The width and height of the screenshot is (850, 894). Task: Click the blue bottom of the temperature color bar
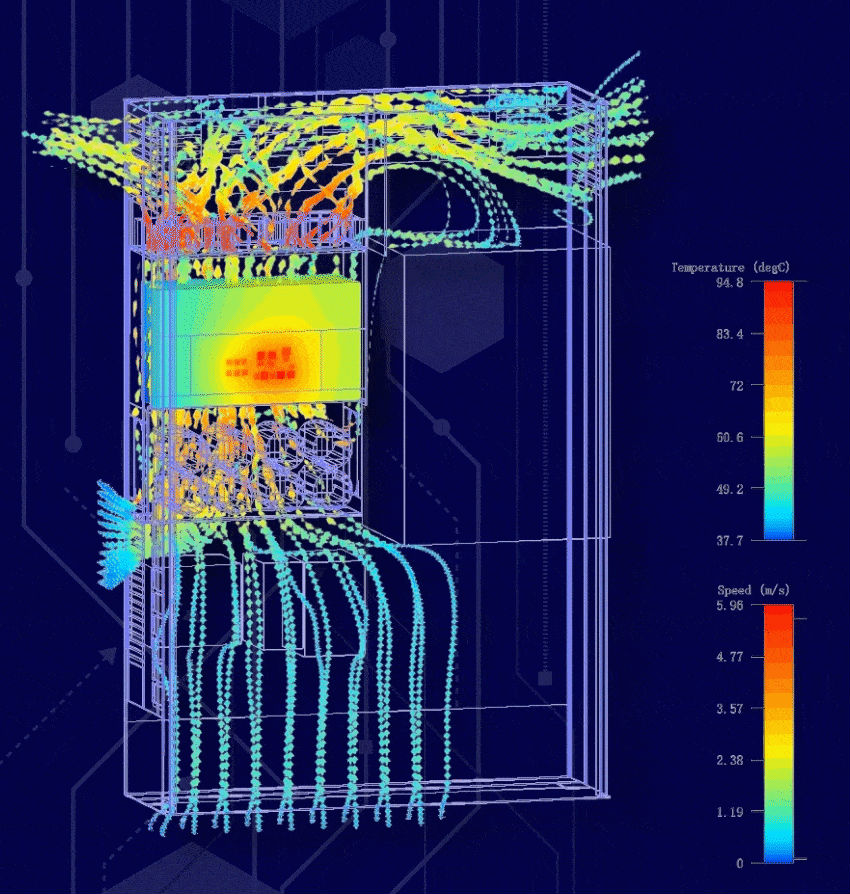[778, 531]
